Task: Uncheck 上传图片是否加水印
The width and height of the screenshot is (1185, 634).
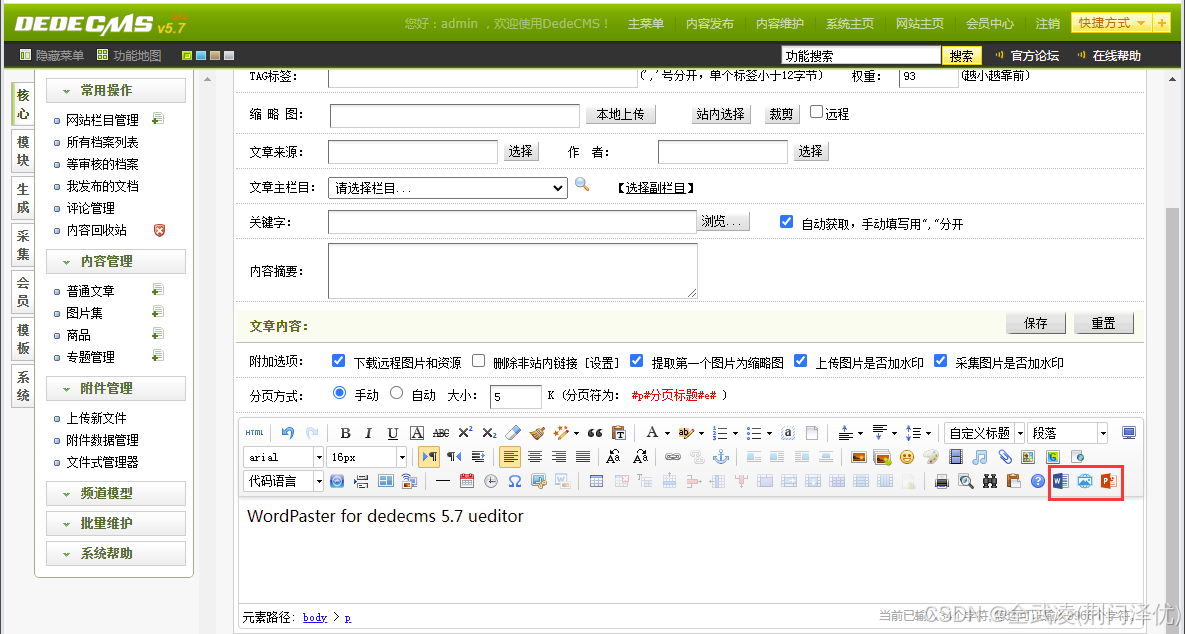Action: tap(801, 360)
